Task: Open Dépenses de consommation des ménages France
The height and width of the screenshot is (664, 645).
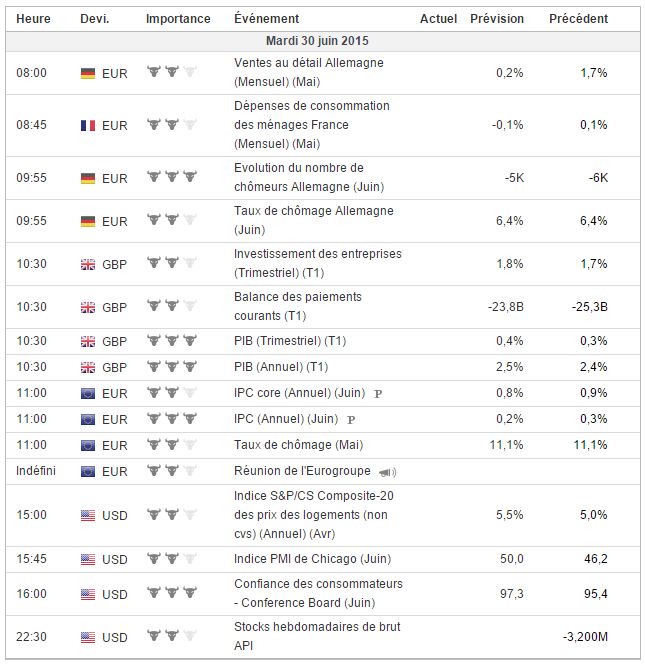Action: (311, 125)
